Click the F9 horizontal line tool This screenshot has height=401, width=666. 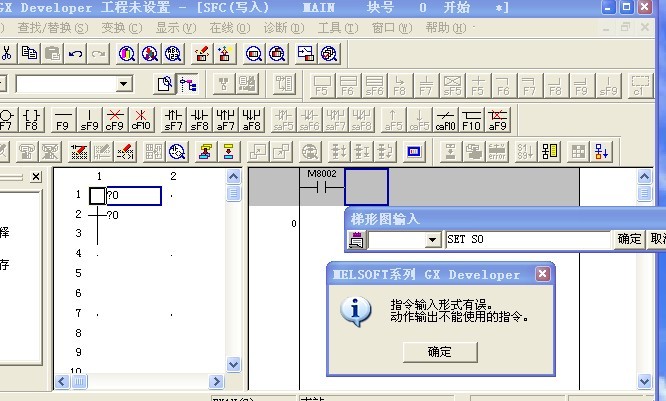[62, 120]
